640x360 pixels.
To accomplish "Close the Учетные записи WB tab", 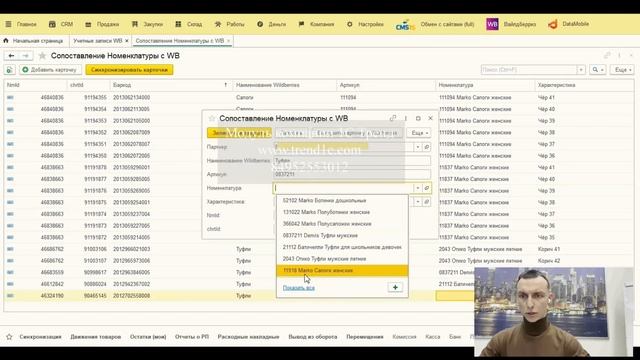I will pyautogui.click(x=127, y=41).
